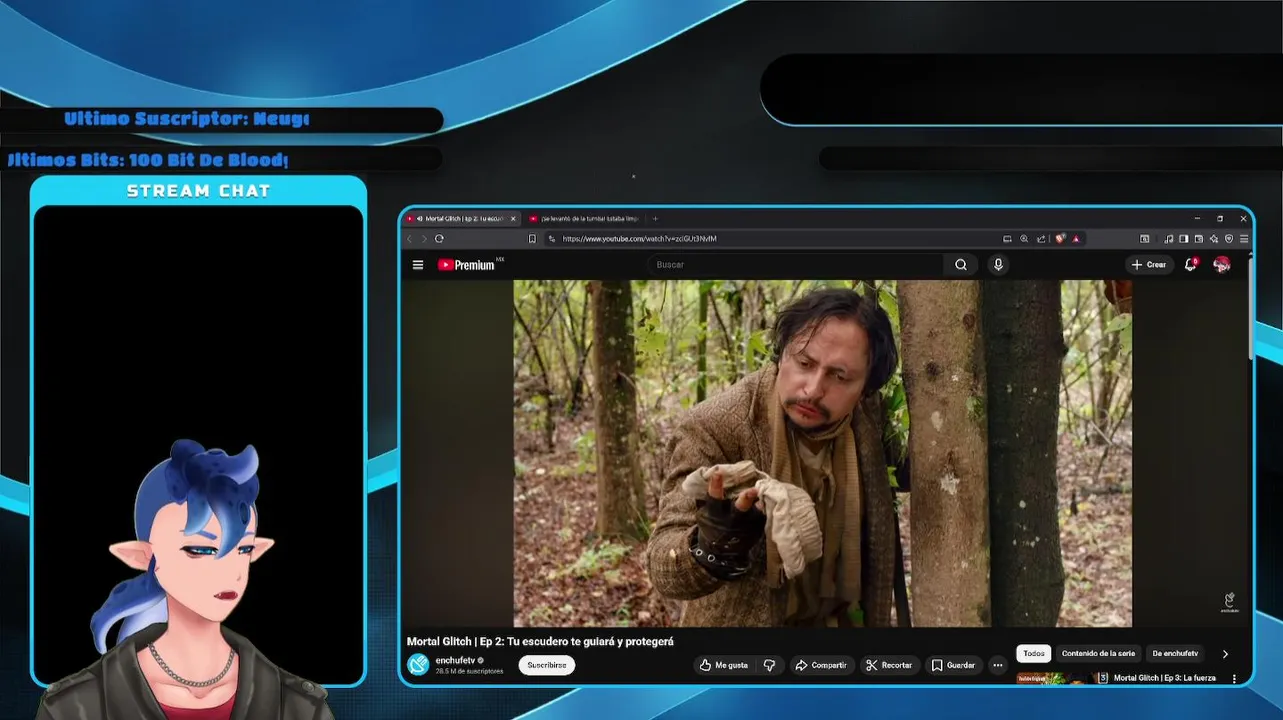Select the Todos filter chip

pyautogui.click(x=1034, y=654)
